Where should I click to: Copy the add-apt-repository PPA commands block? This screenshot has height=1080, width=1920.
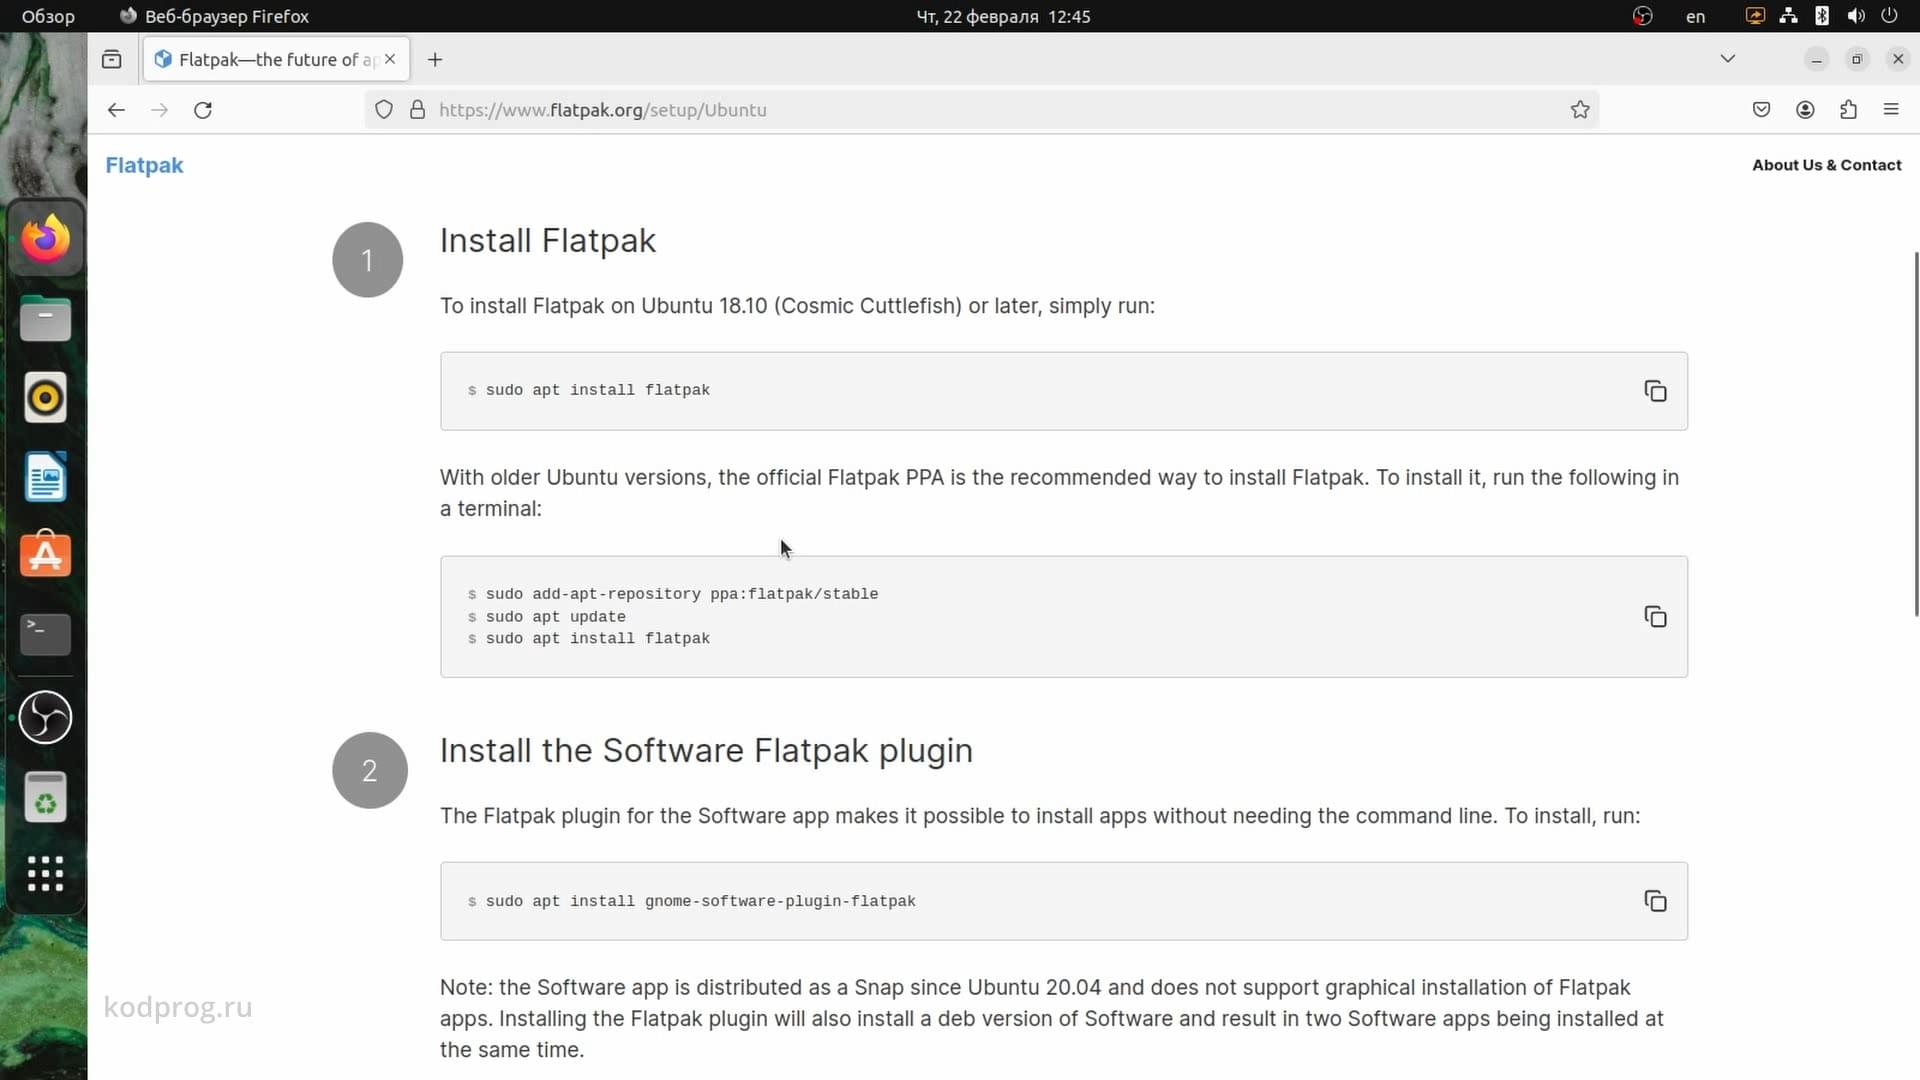click(1655, 617)
